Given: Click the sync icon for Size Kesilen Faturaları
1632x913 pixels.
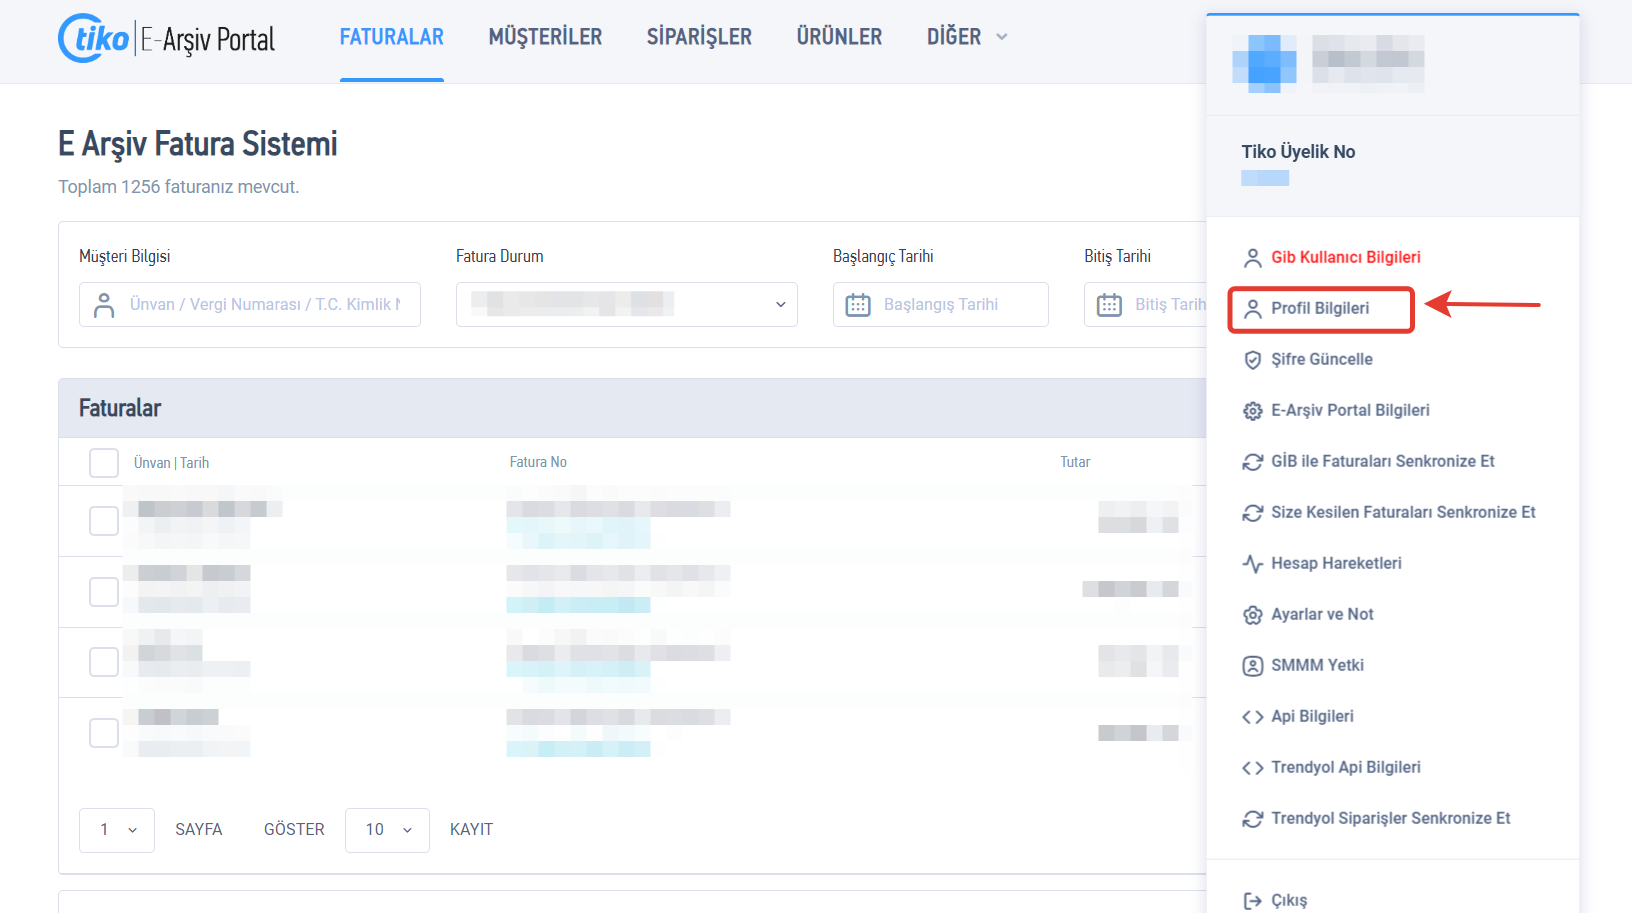Looking at the screenshot, I should (x=1252, y=513).
